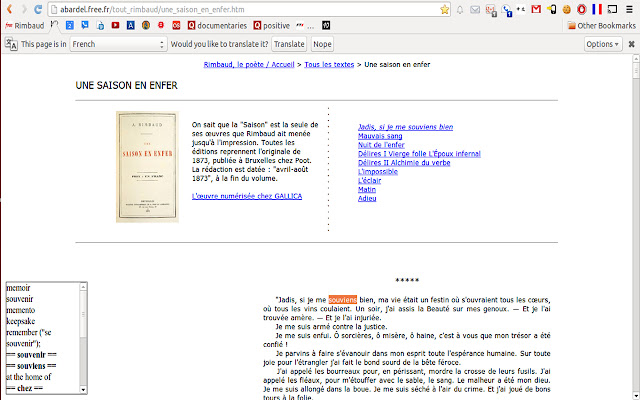The width and height of the screenshot is (640, 400).
Task: Click the word memoir in the popup
Action: (x=18, y=288)
